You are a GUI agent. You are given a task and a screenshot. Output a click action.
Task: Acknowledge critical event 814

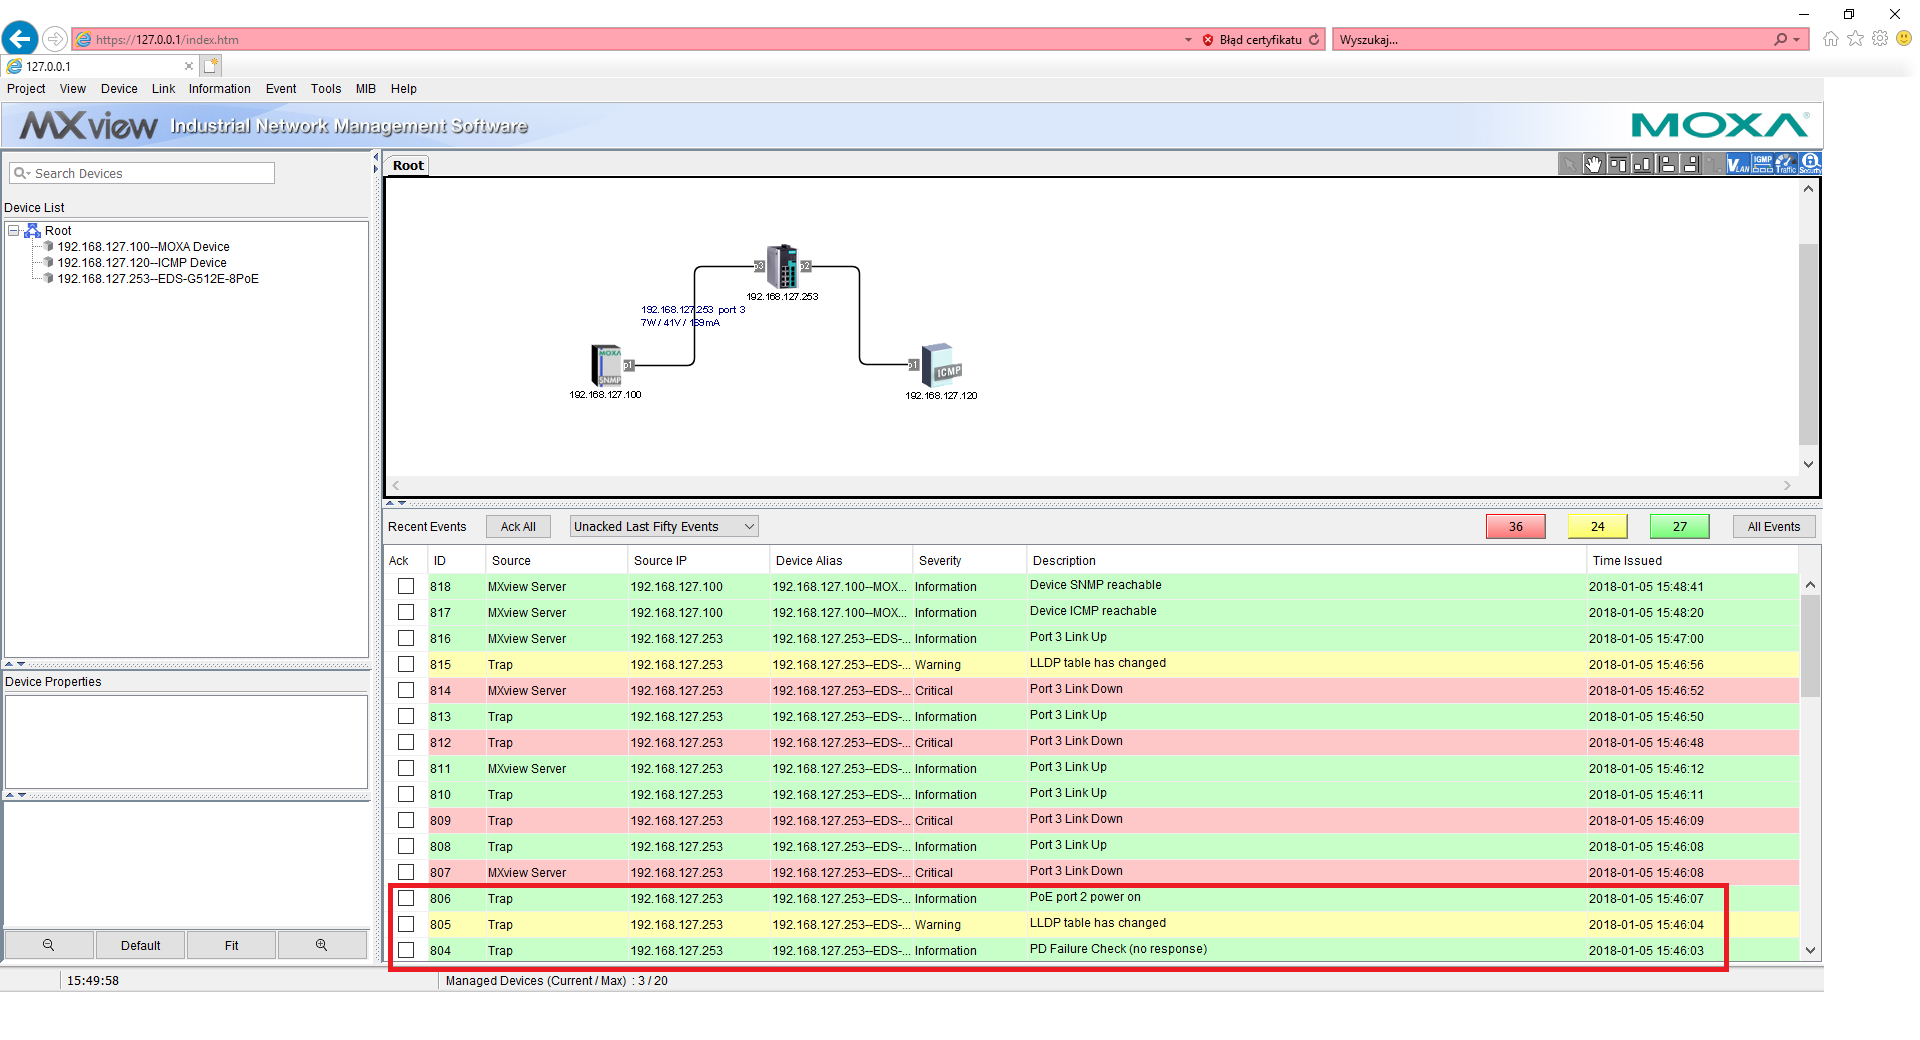pos(406,690)
